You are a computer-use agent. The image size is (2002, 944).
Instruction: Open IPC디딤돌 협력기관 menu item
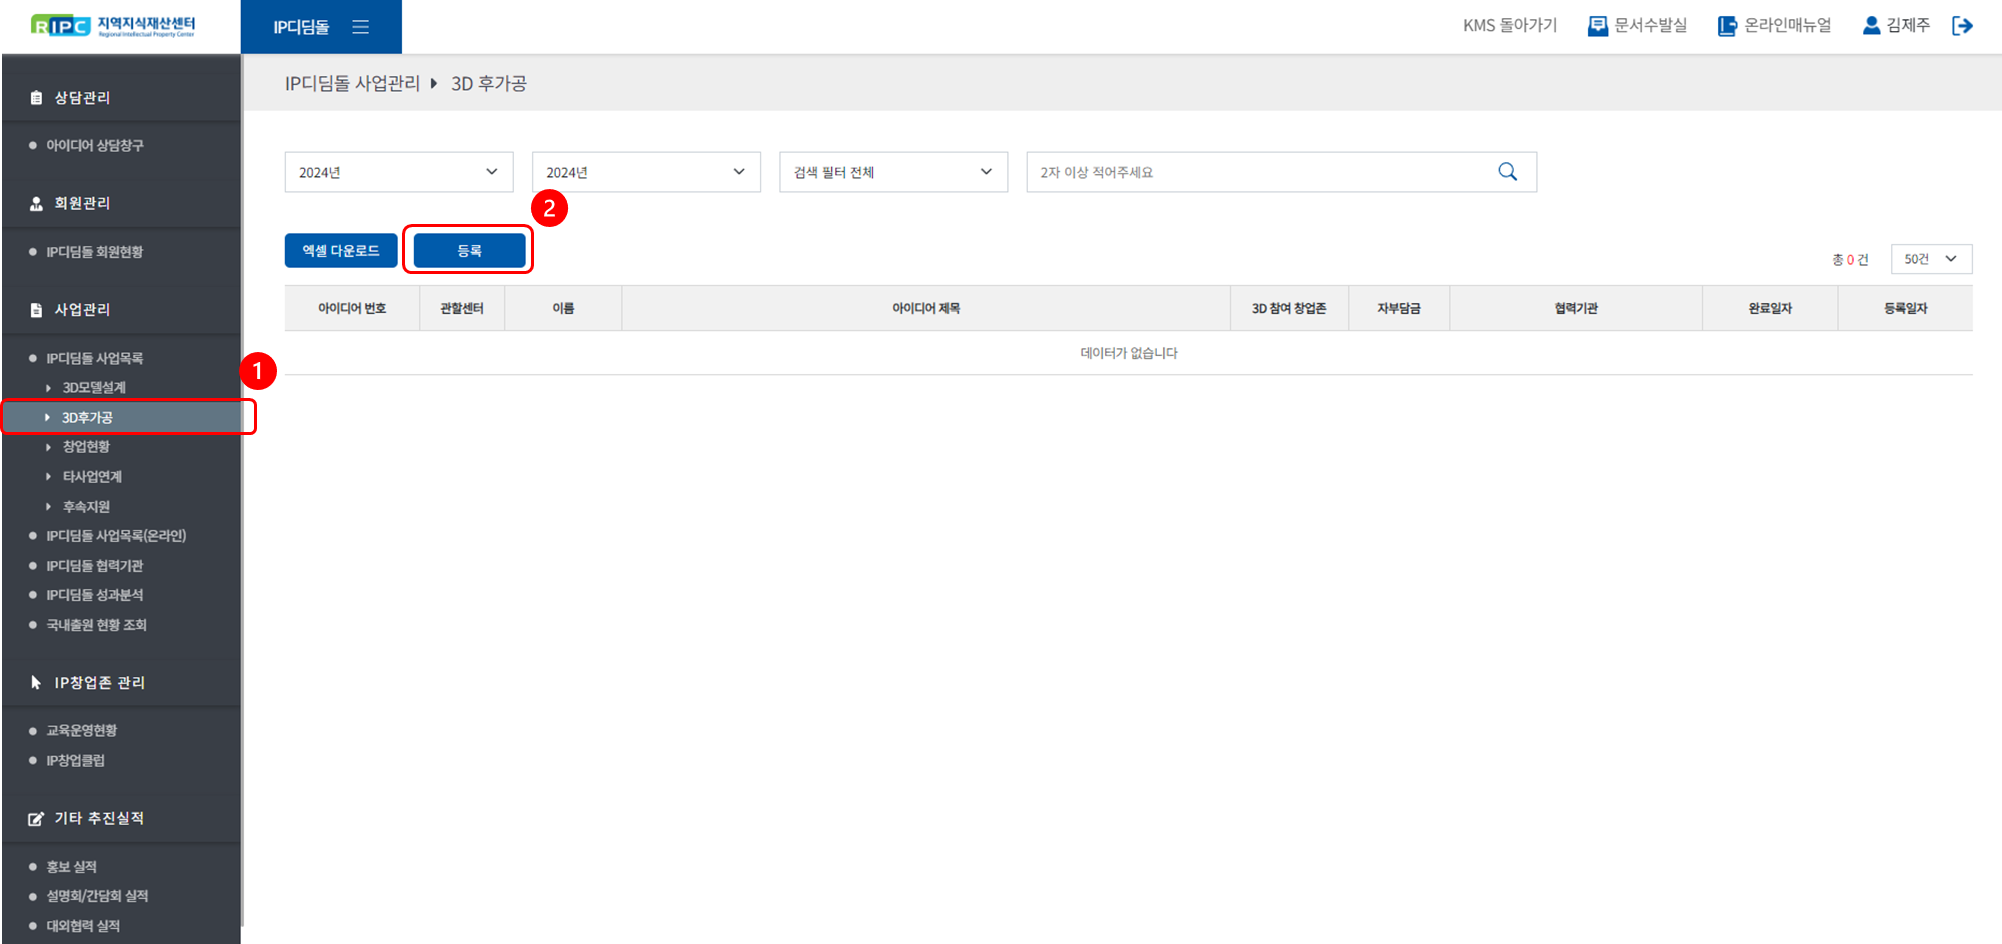click(95, 566)
